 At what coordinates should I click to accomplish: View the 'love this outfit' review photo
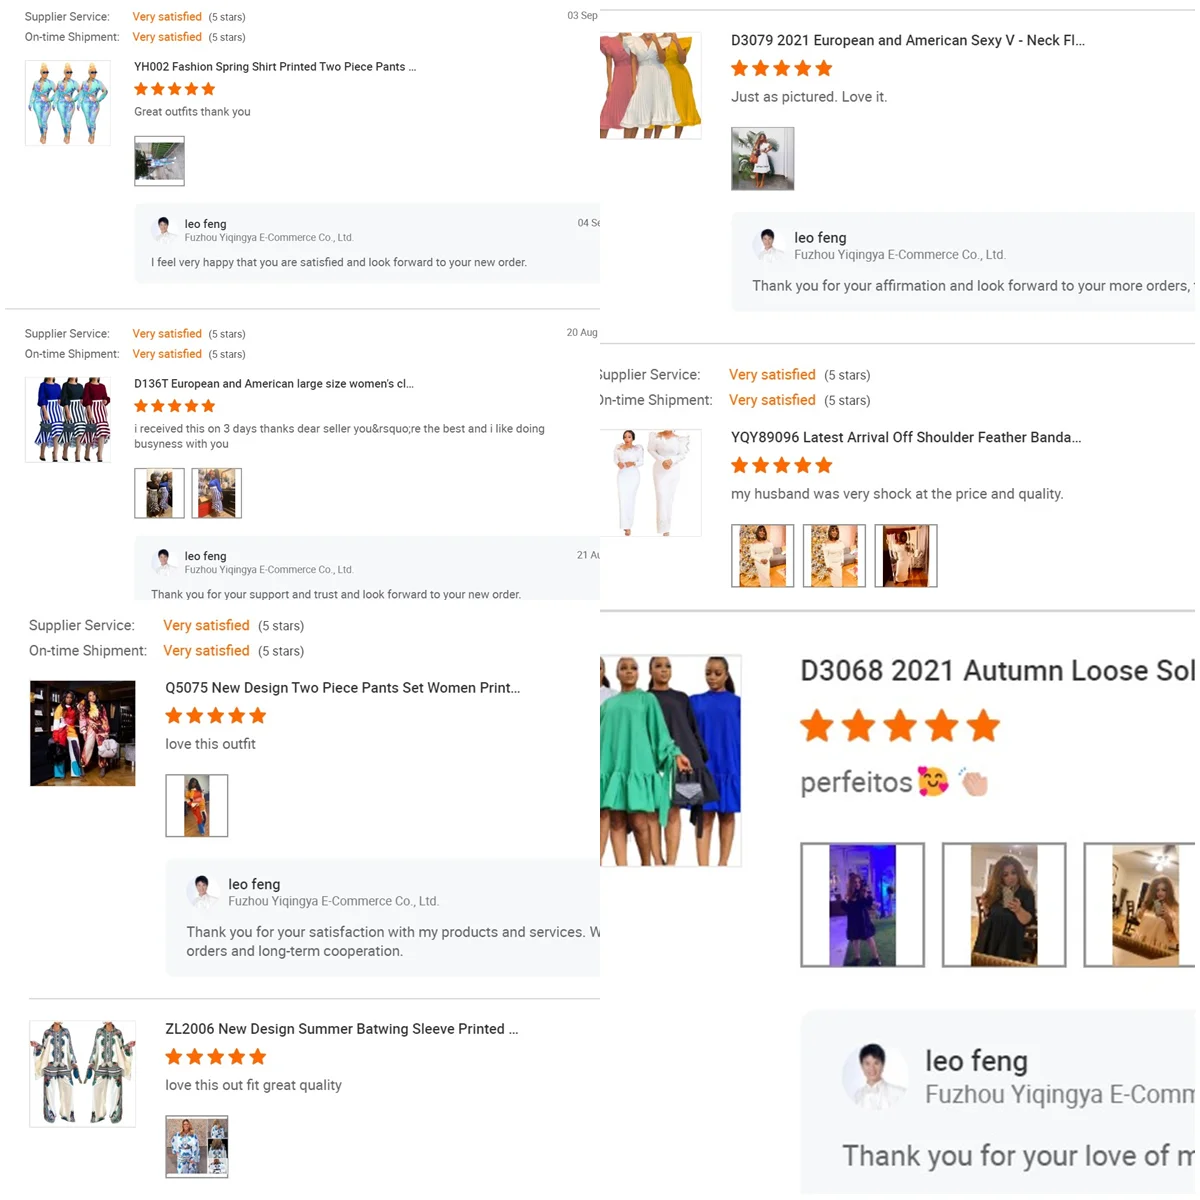click(x=197, y=805)
